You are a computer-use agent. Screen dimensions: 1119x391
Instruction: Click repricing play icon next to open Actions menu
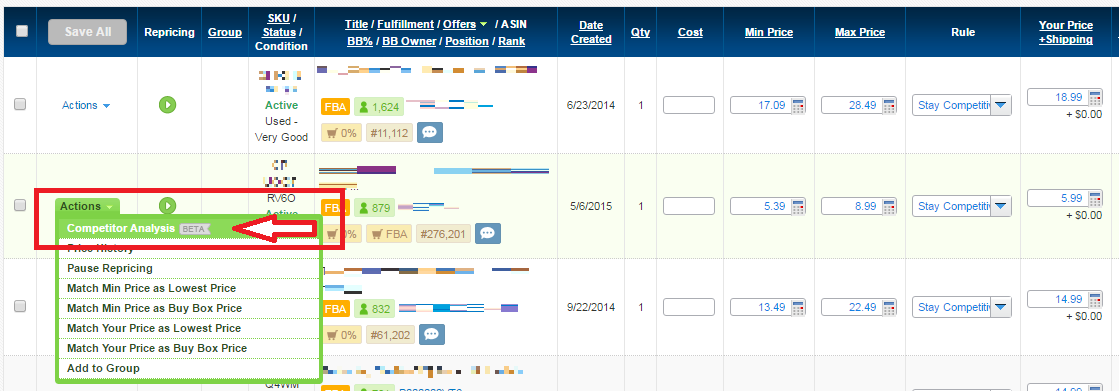pyautogui.click(x=168, y=205)
